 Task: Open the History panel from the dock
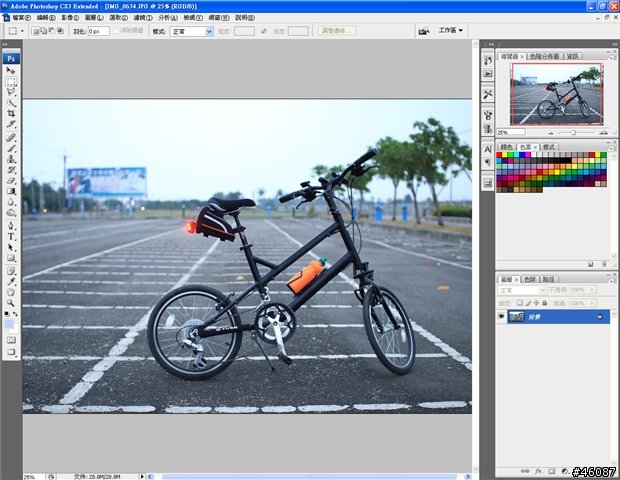click(488, 60)
